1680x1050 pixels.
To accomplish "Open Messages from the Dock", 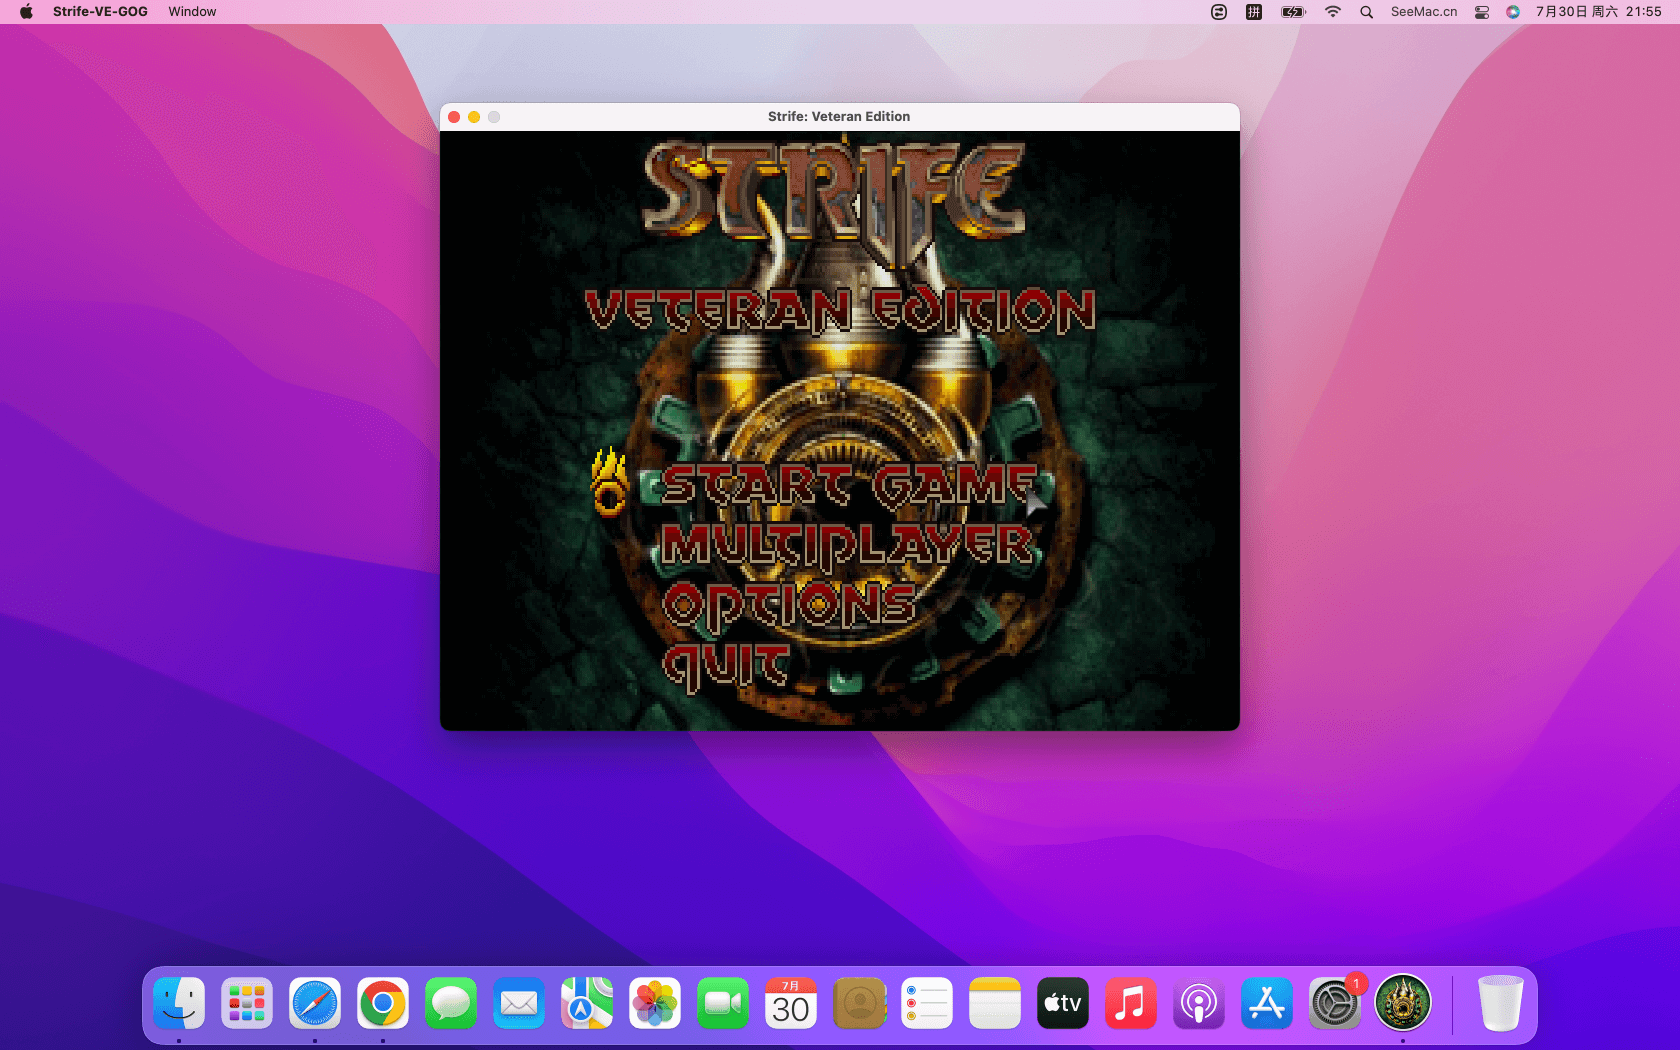I will 451,1003.
